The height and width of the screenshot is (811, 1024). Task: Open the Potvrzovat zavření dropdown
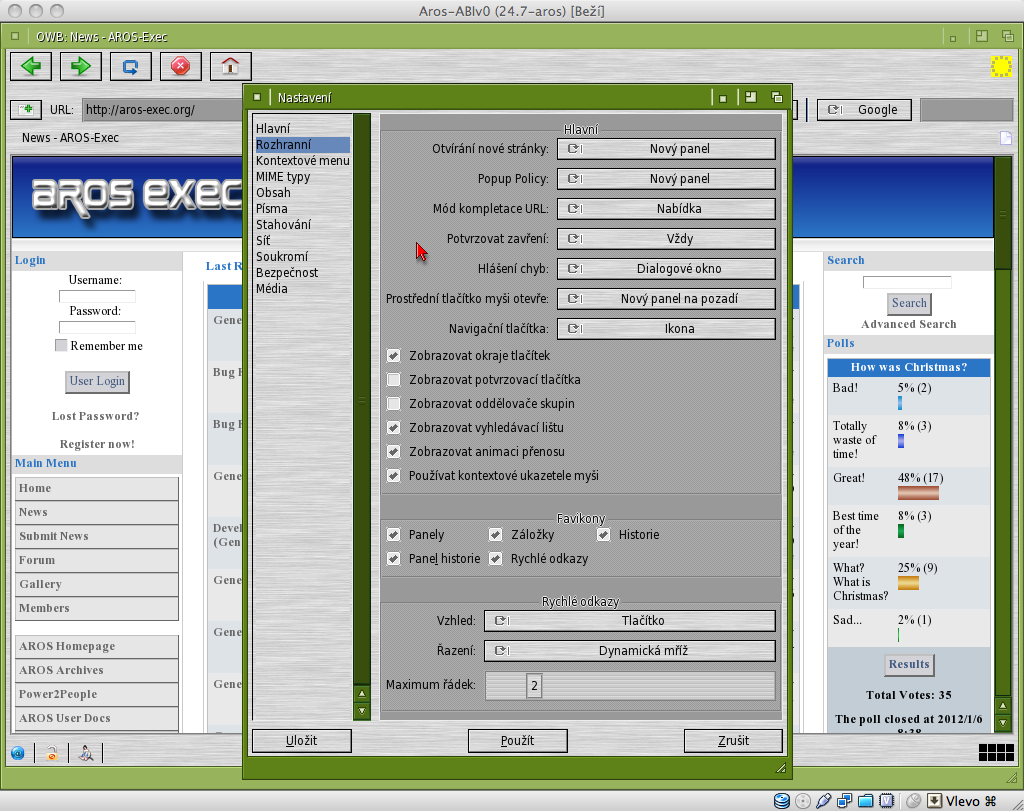[x=666, y=239]
